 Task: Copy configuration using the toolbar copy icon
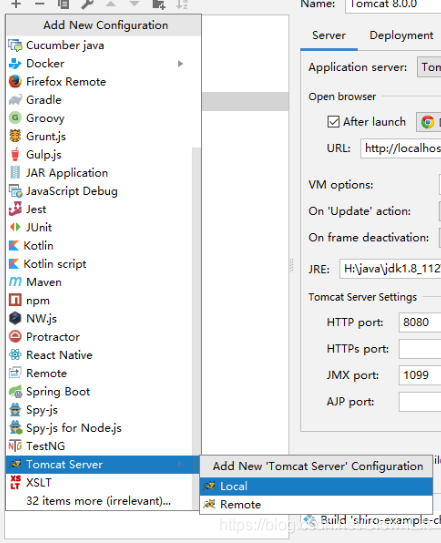63,4
